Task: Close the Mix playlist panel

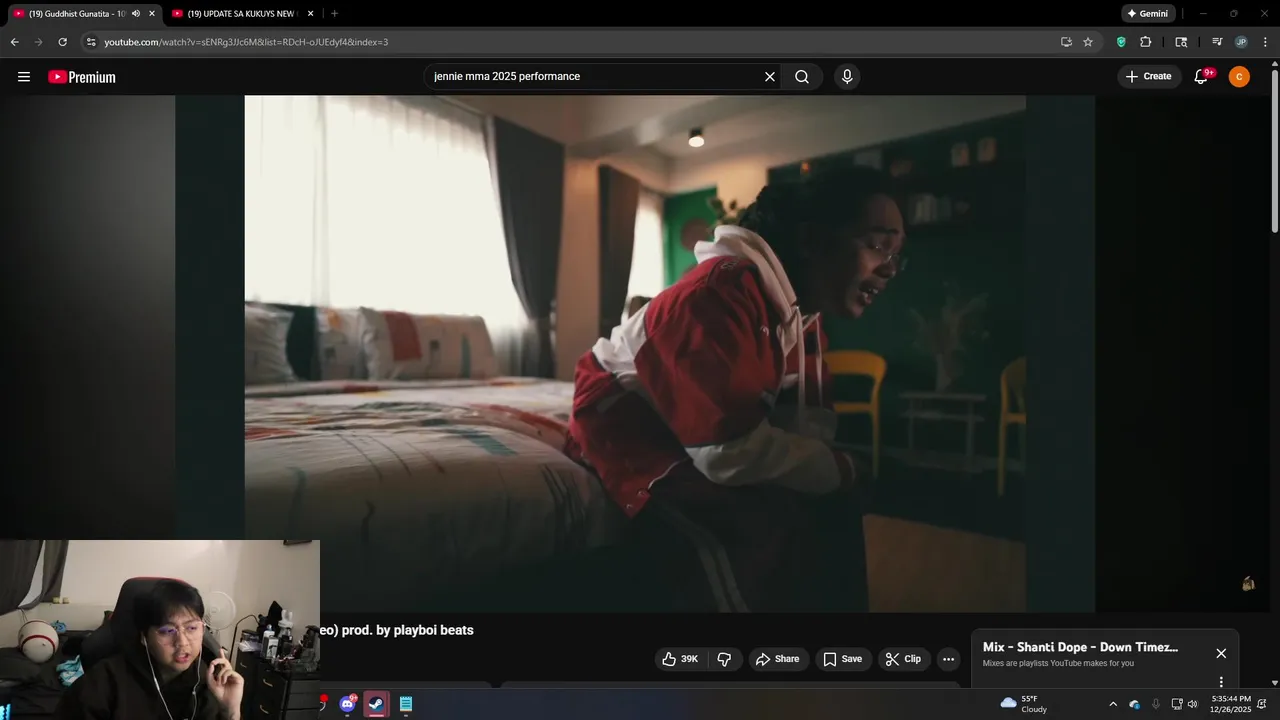Action: click(1221, 653)
